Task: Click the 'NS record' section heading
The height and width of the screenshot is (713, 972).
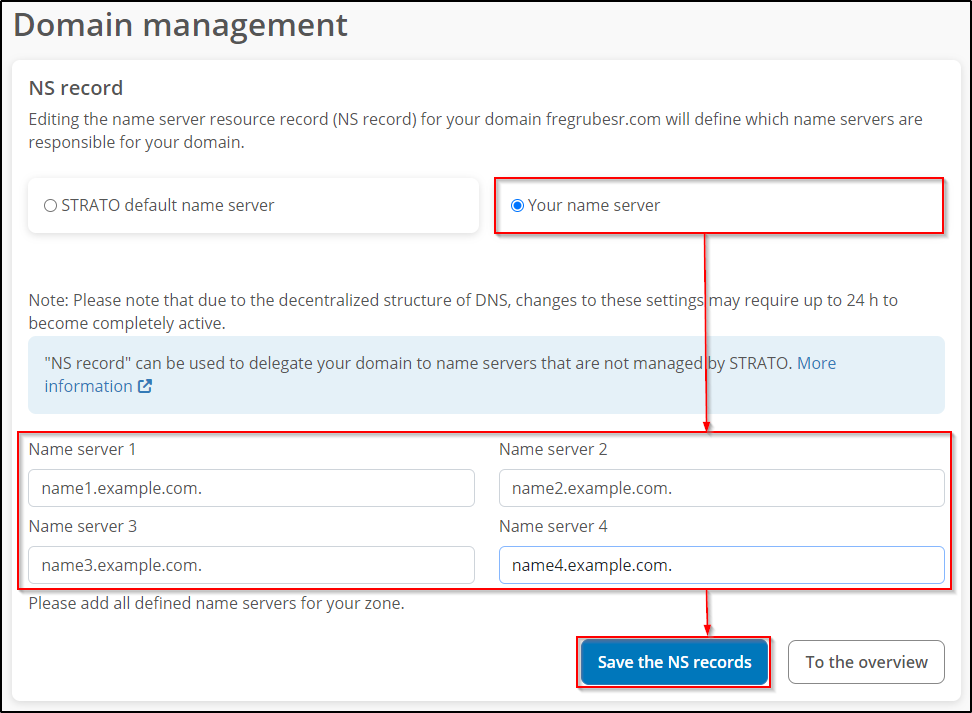Action: (x=76, y=88)
